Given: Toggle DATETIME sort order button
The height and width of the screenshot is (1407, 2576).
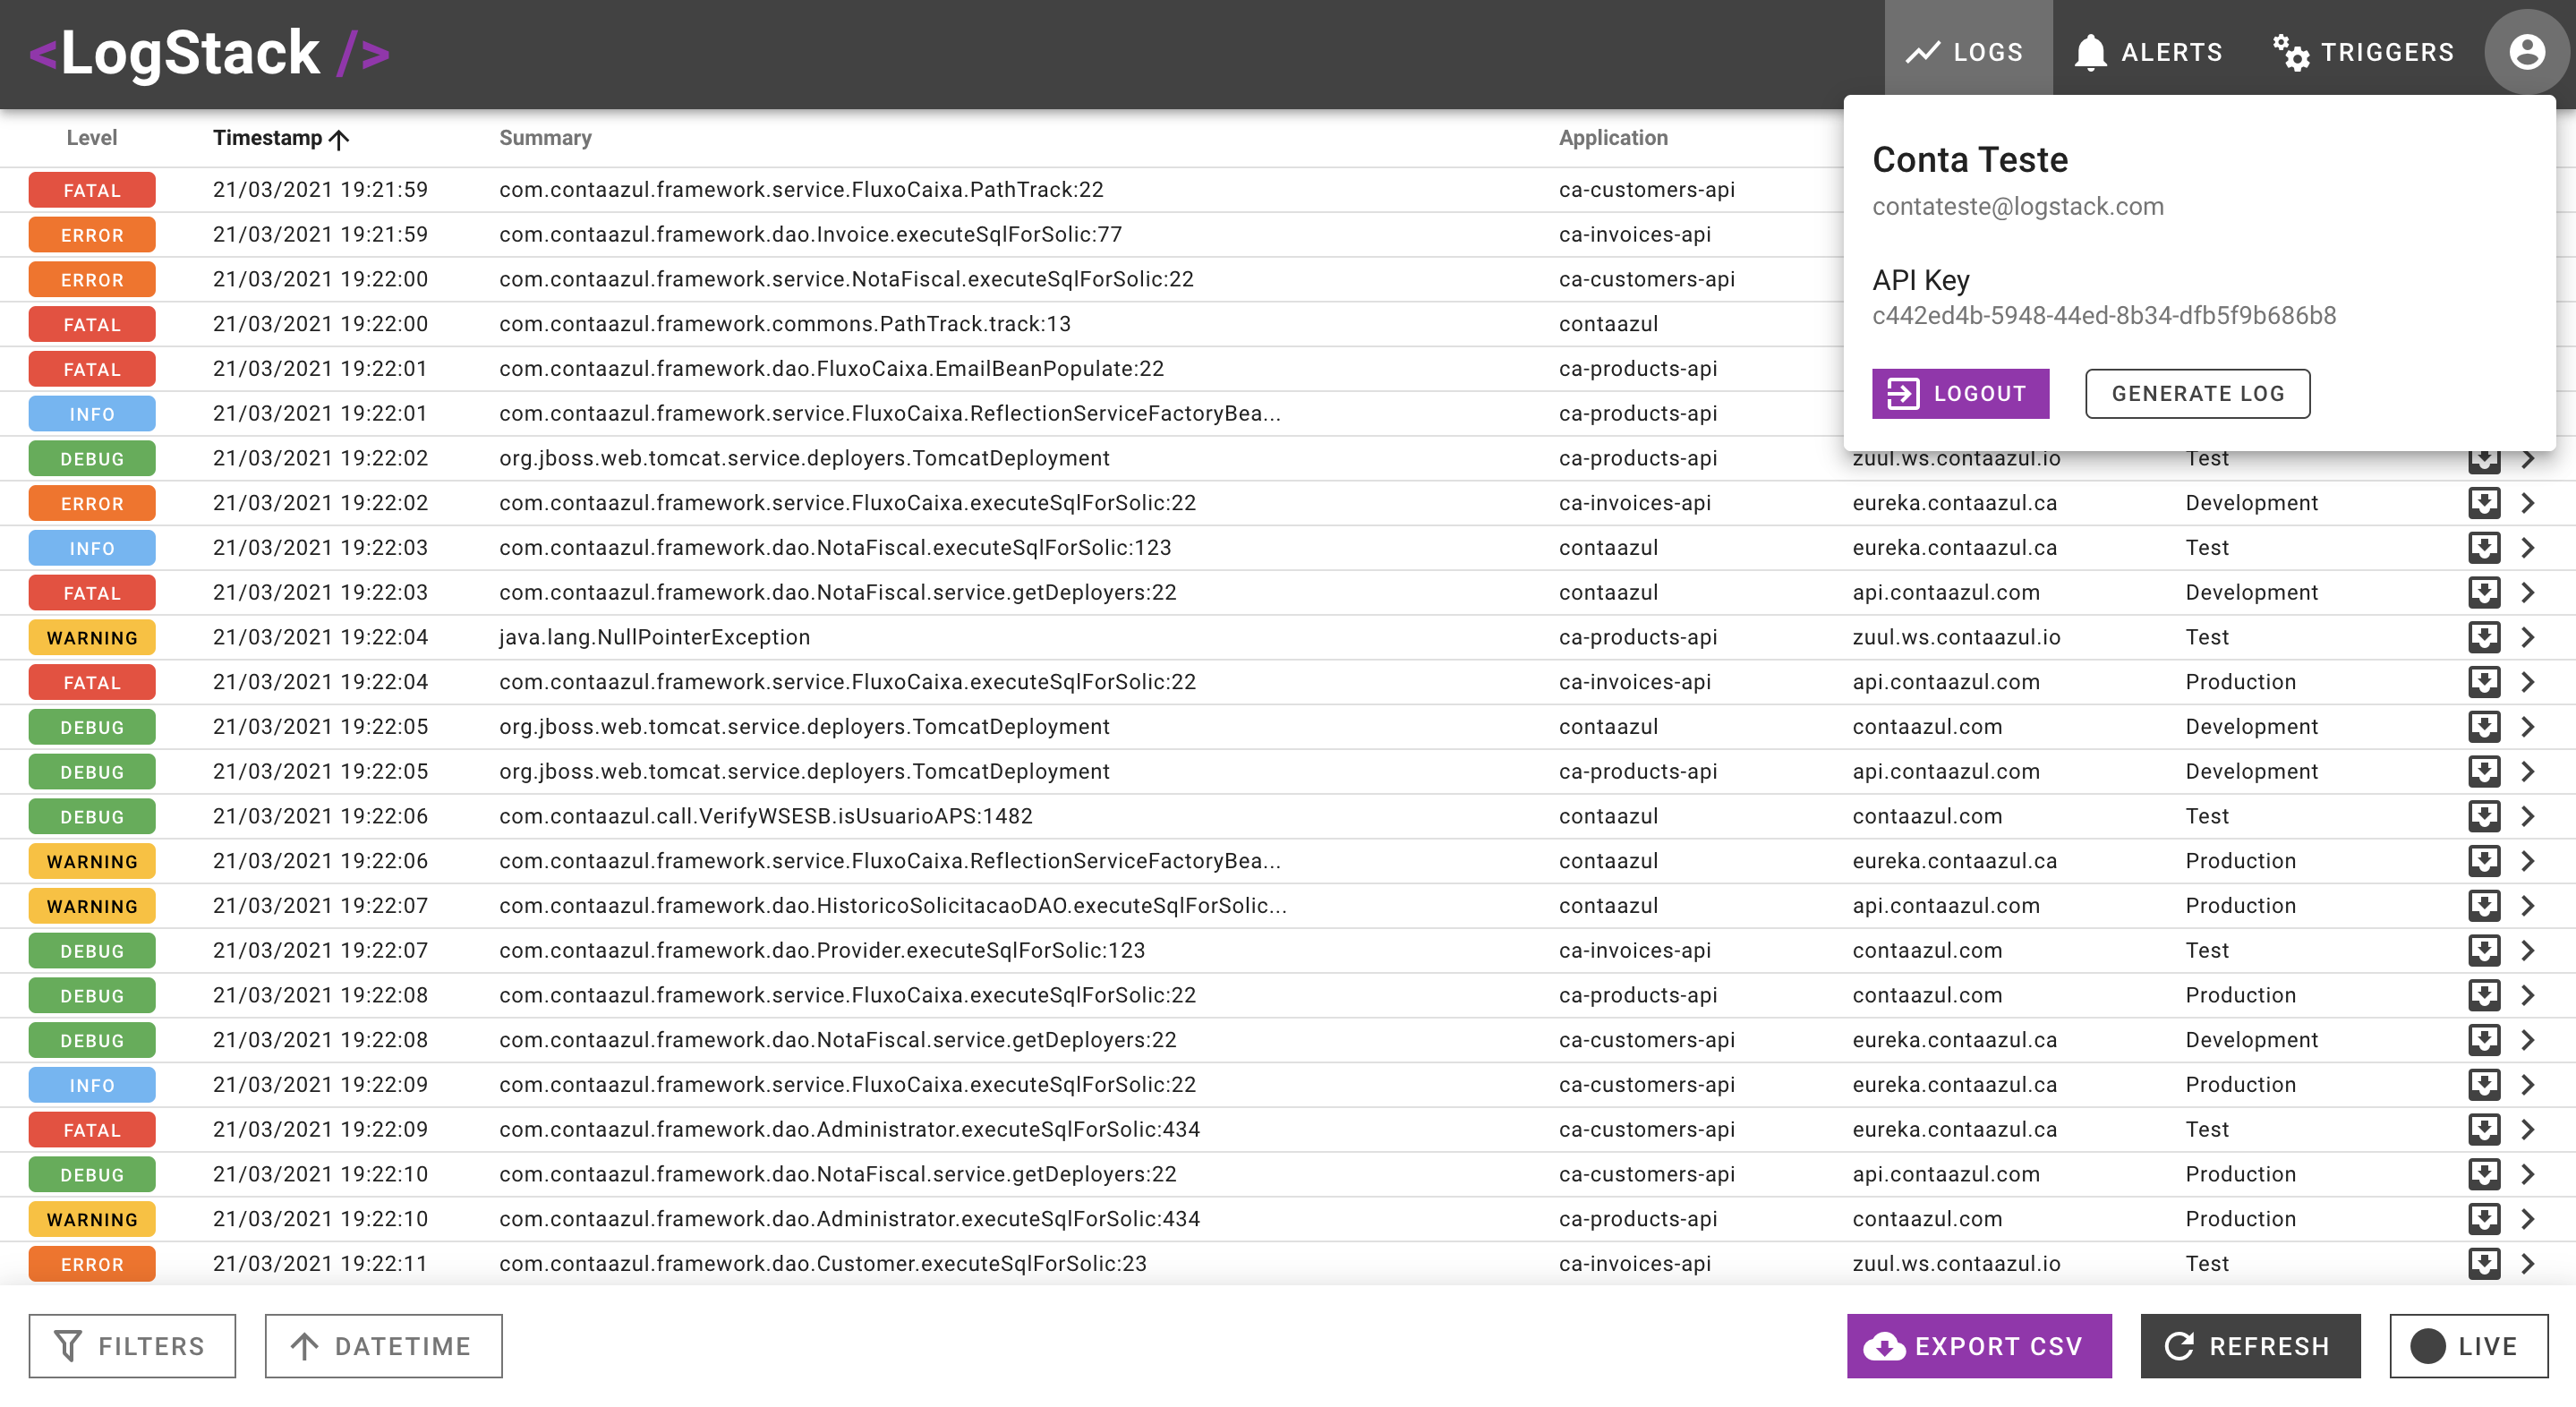Looking at the screenshot, I should pyautogui.click(x=383, y=1346).
